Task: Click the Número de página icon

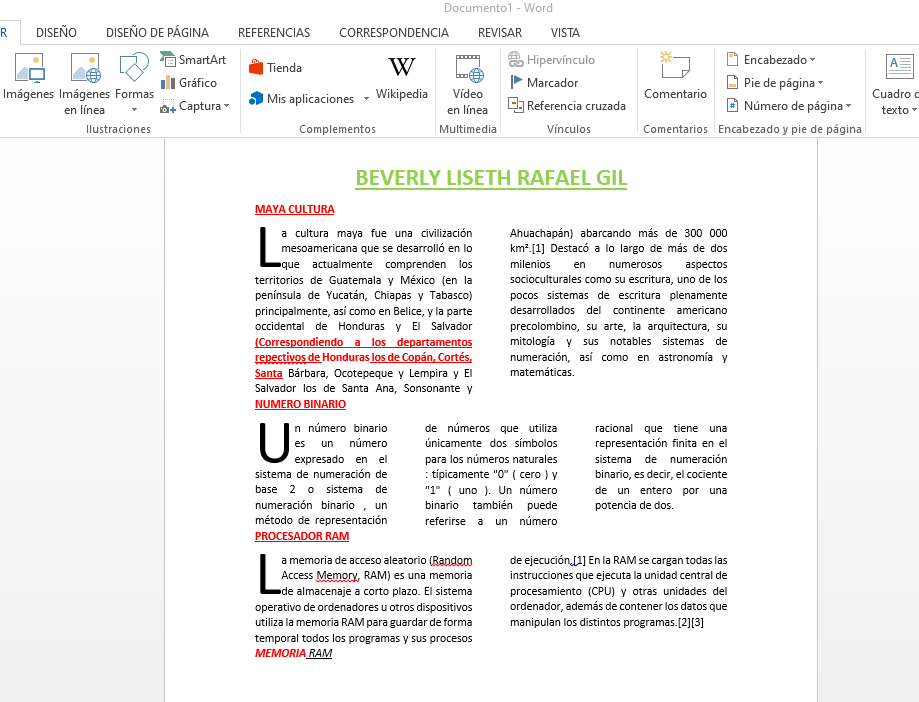Action: click(733, 105)
